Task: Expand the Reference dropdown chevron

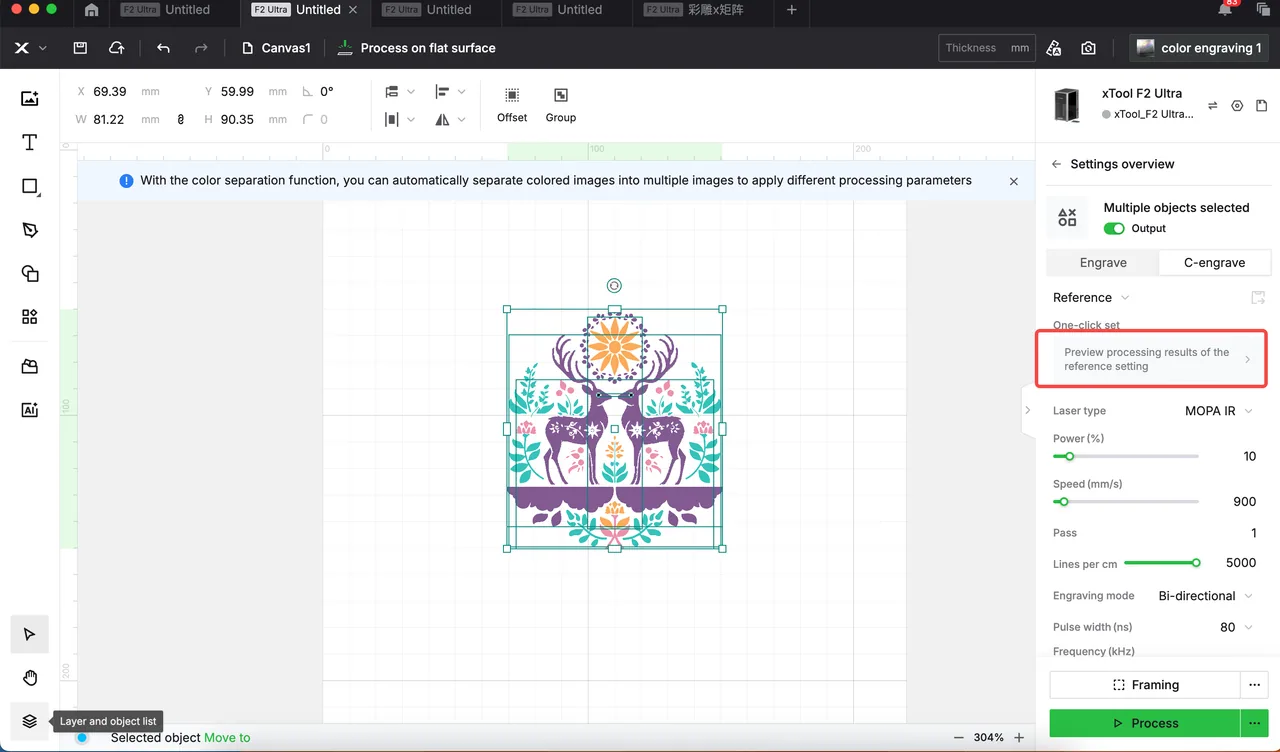Action: (x=1125, y=298)
